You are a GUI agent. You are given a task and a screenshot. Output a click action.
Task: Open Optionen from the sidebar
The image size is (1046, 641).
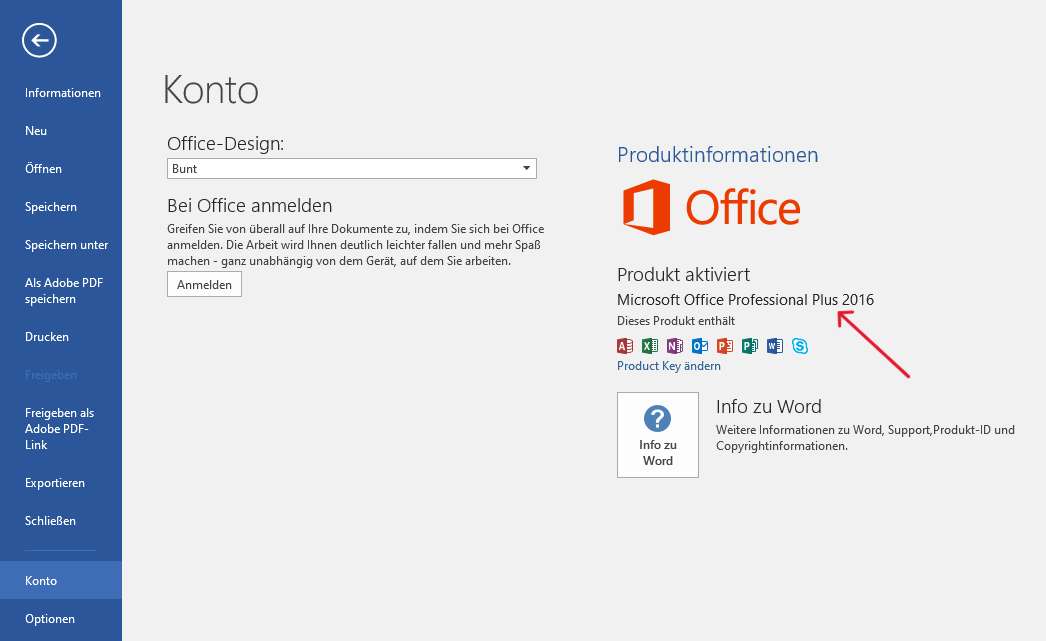pos(50,619)
